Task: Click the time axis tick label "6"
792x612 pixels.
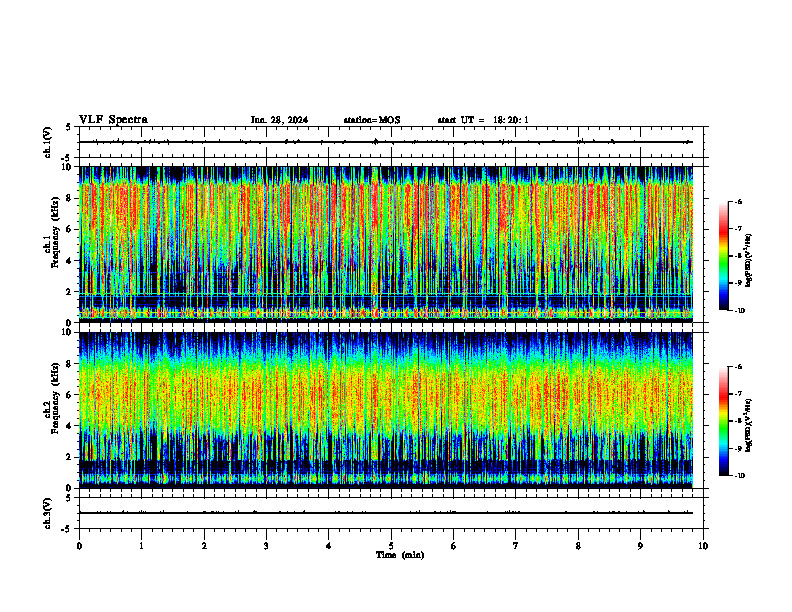Action: pos(454,546)
